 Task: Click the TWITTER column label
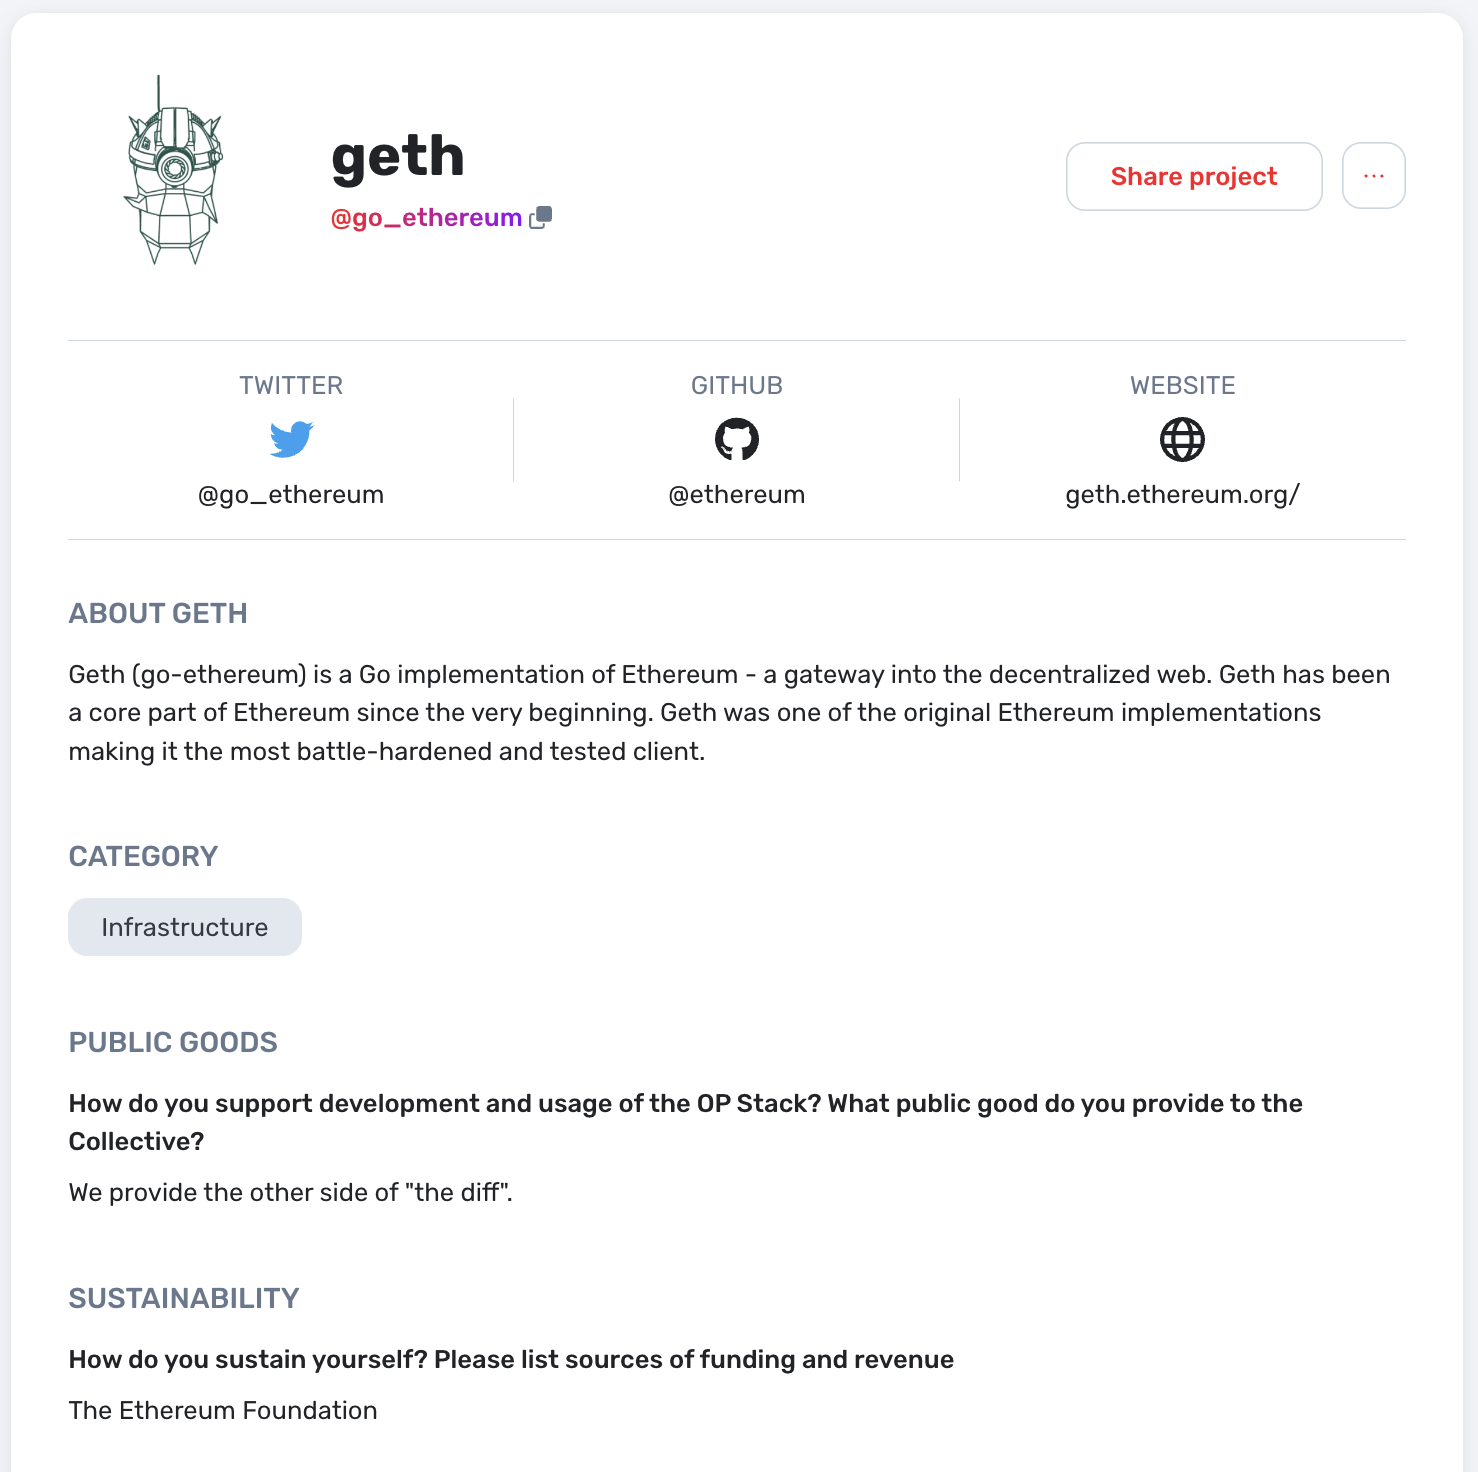coord(291,386)
